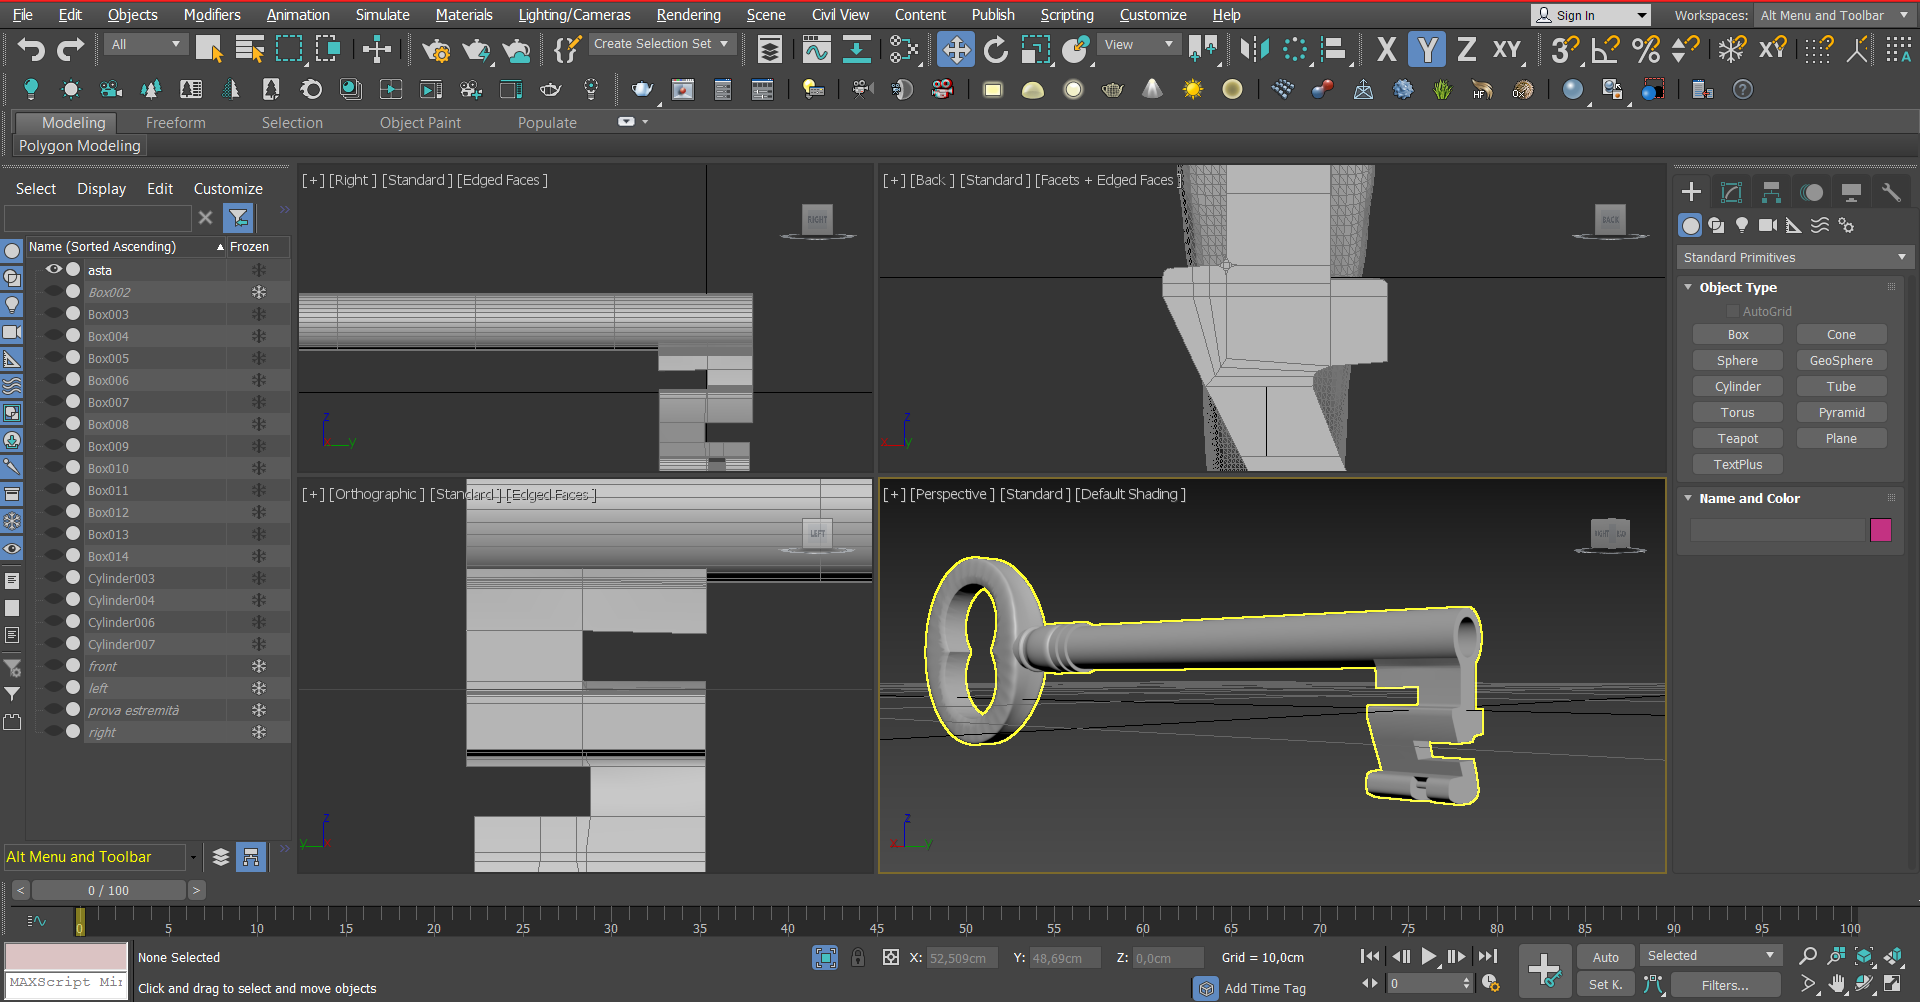The width and height of the screenshot is (1920, 1002).
Task: Toggle visibility eye for asta object
Action: point(54,270)
